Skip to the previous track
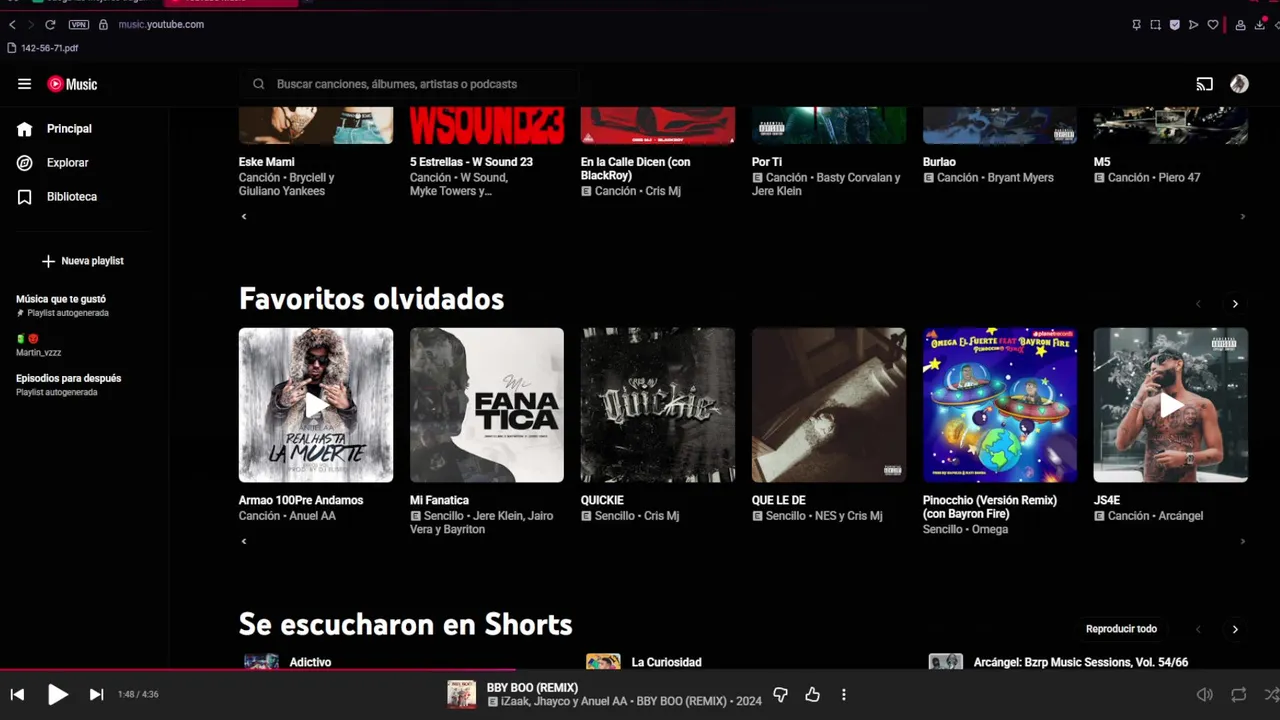Screen dimensions: 1280x720 point(17,694)
